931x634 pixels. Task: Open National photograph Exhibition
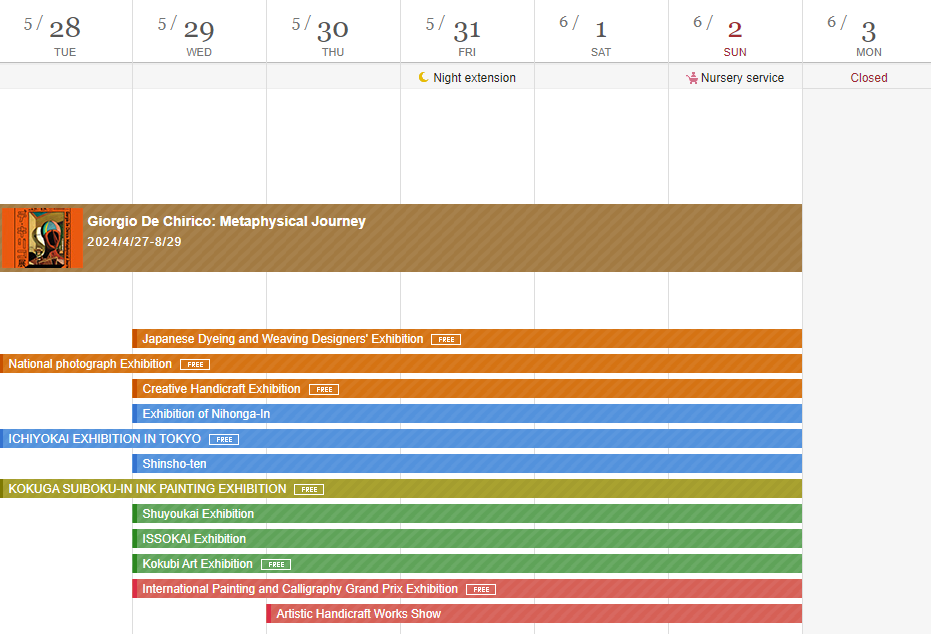tap(401, 363)
